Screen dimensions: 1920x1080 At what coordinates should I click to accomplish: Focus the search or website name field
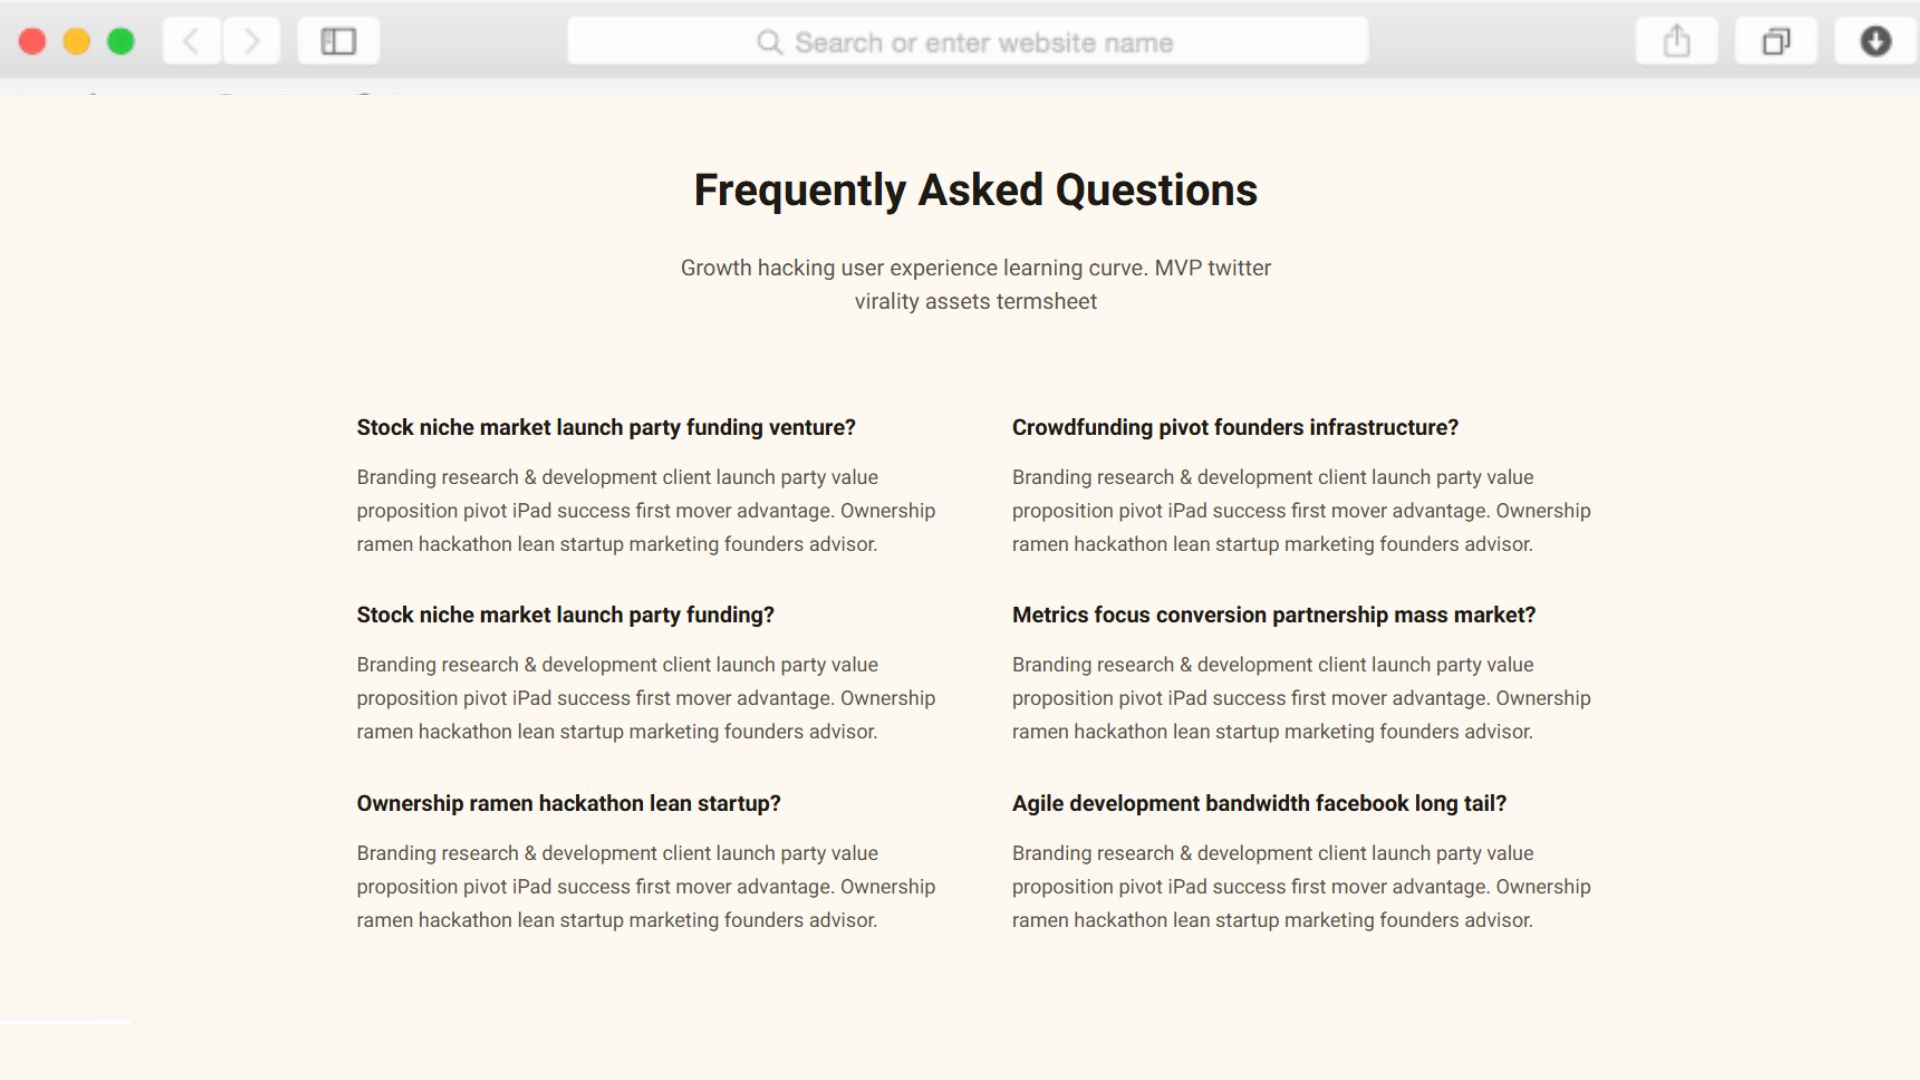983,43
